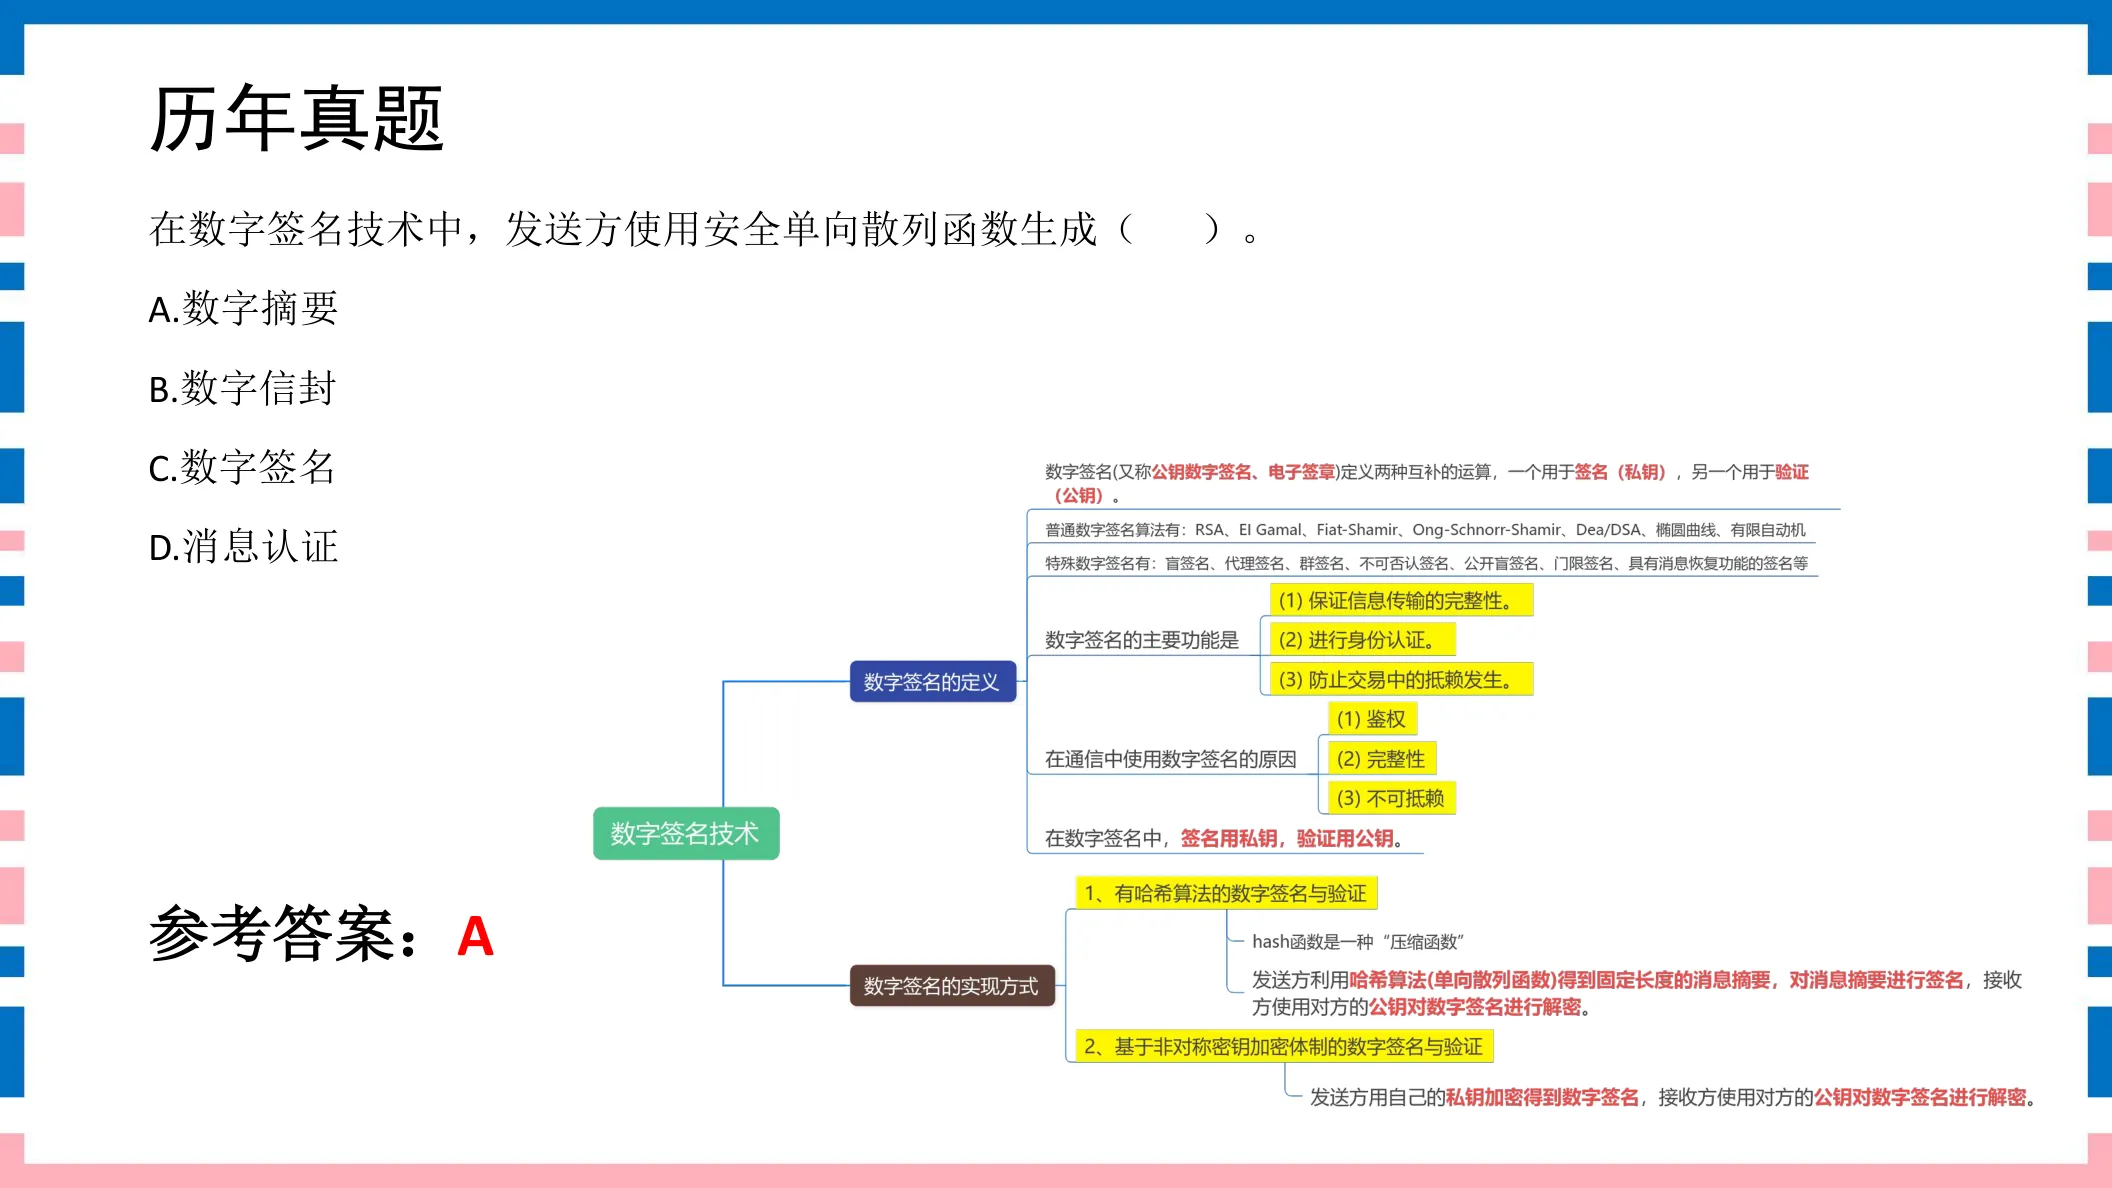Select the blue 数字签名的定义 node
Screen dimensions: 2112x1188
click(932, 681)
